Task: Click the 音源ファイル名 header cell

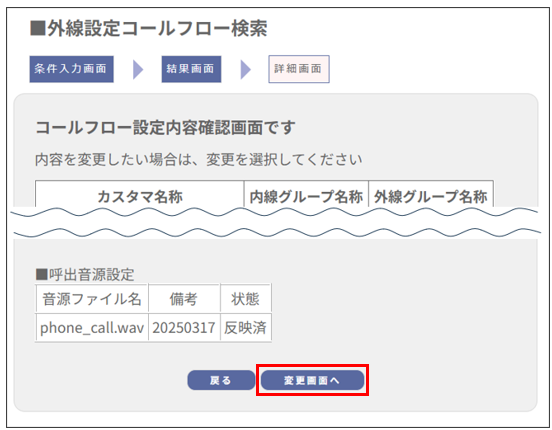Action: click(92, 299)
